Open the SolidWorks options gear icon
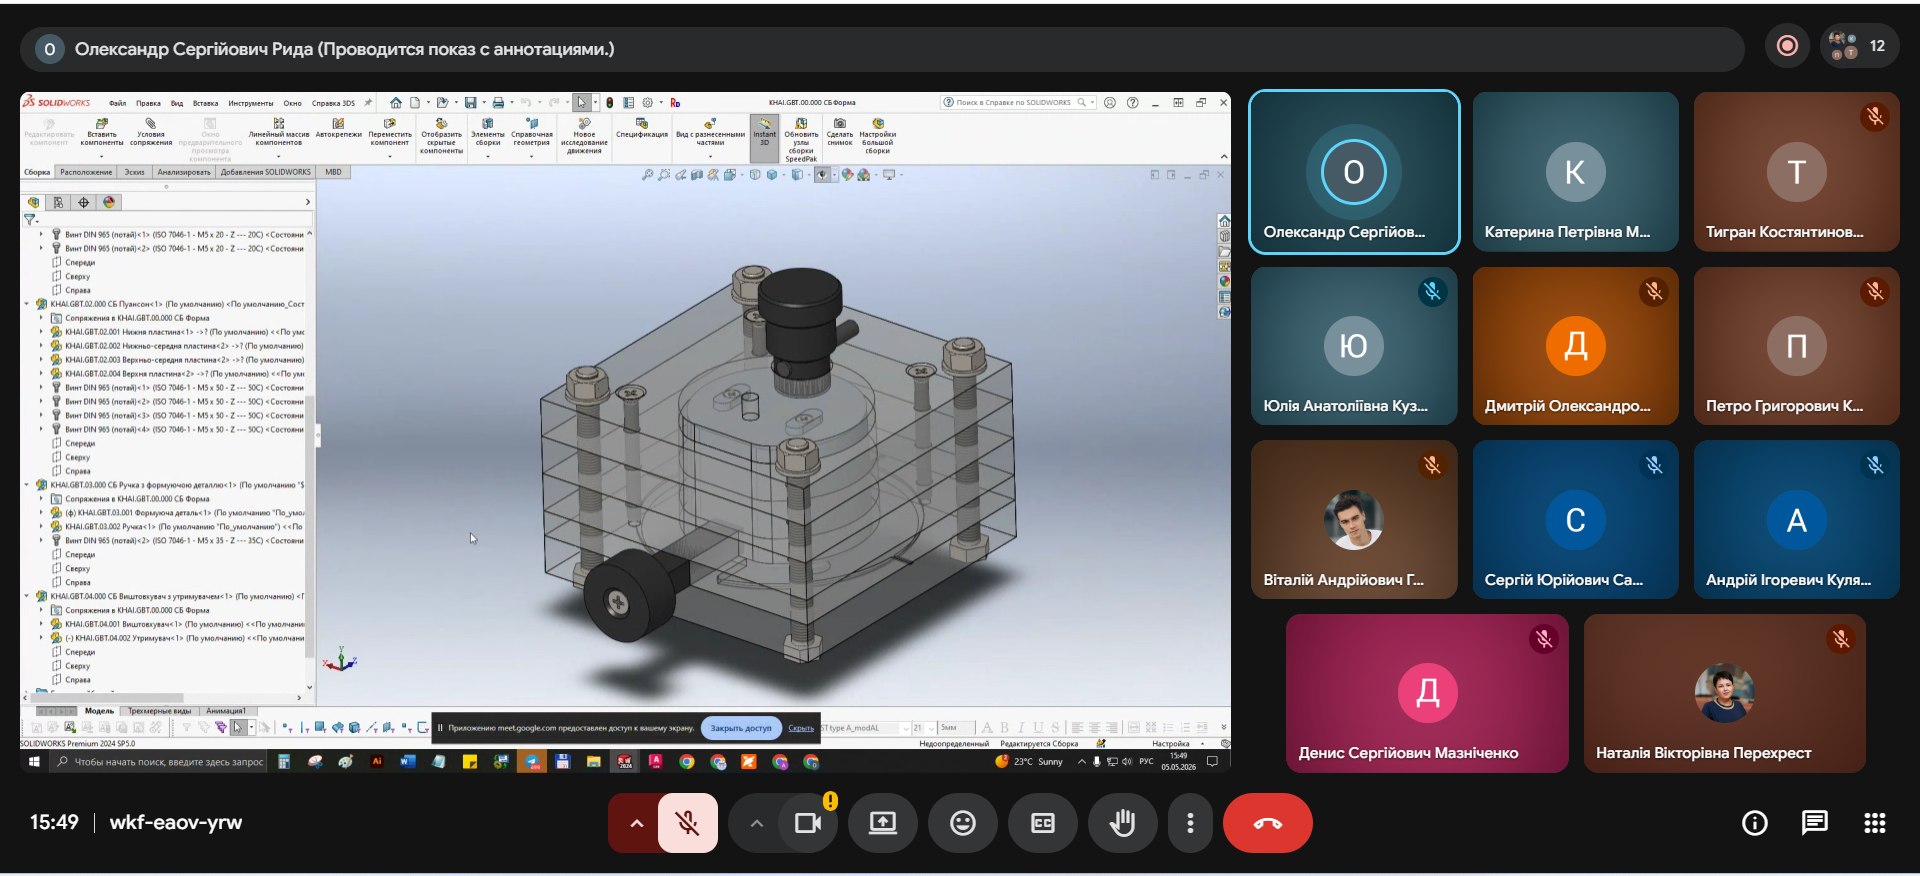 647,102
